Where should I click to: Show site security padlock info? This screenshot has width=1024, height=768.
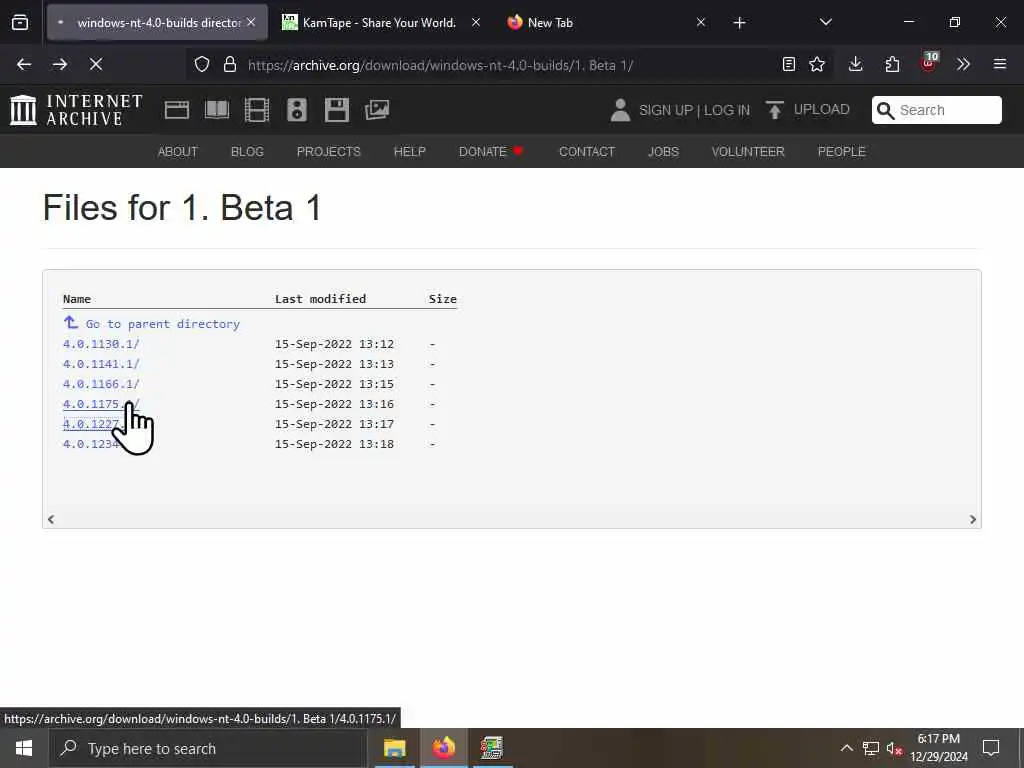click(x=230, y=64)
